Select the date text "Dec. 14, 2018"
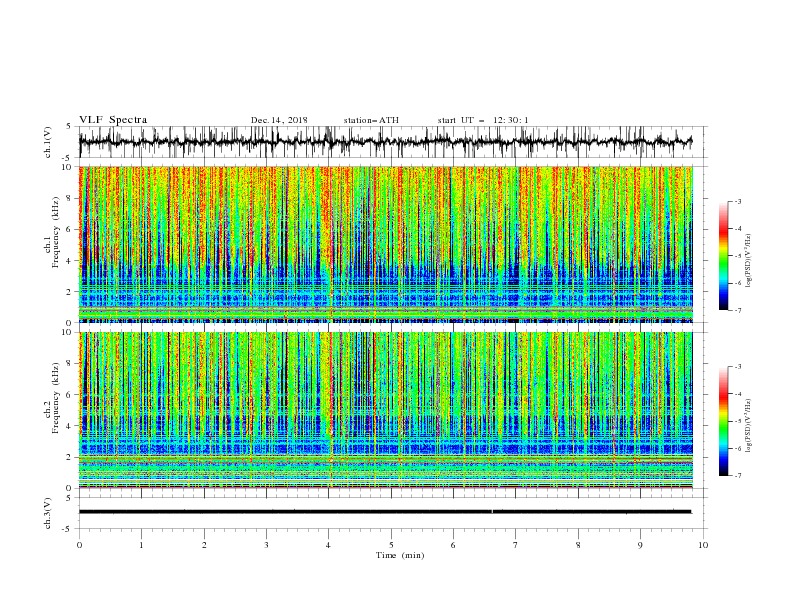The height and width of the screenshot is (612, 792). point(279,120)
